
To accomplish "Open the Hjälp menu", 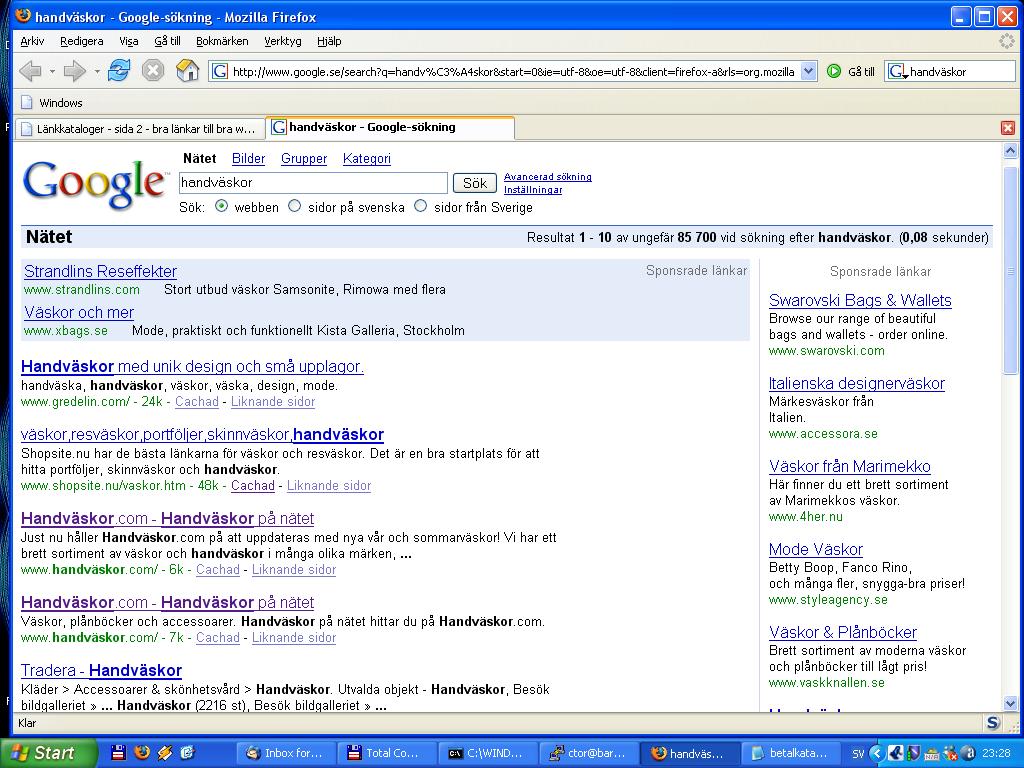I will coord(329,41).
